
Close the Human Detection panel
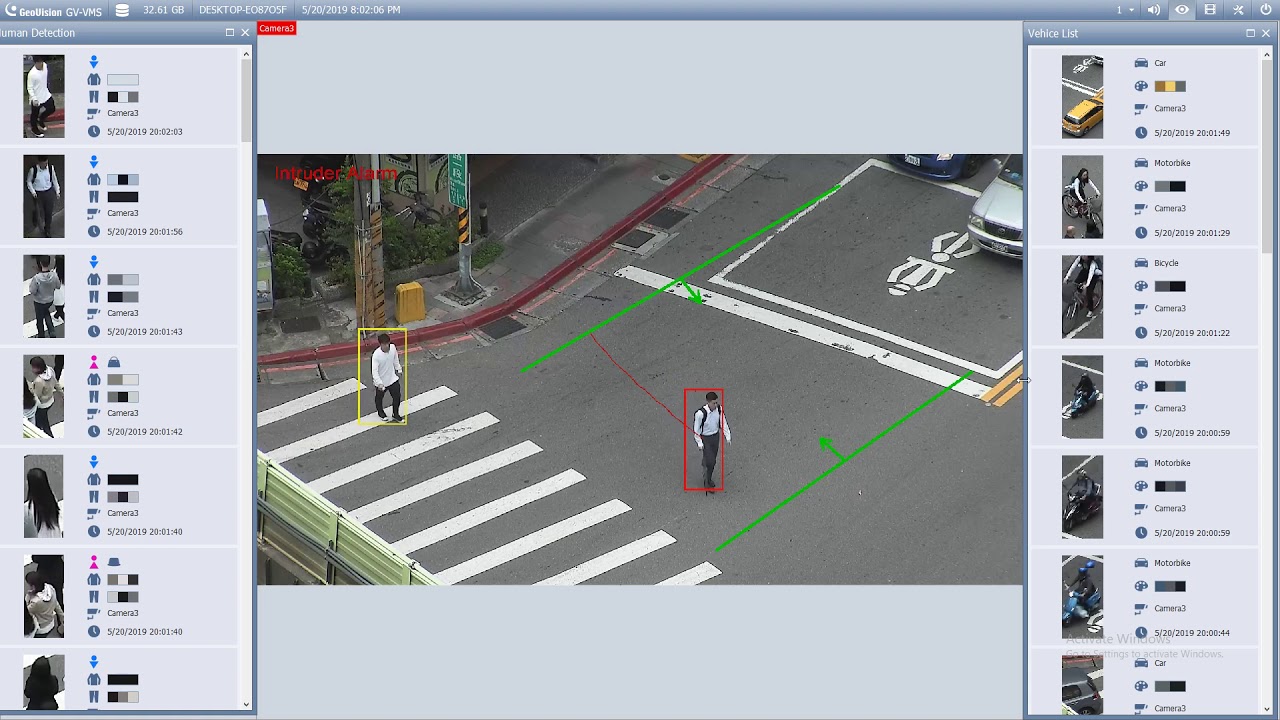tap(245, 33)
